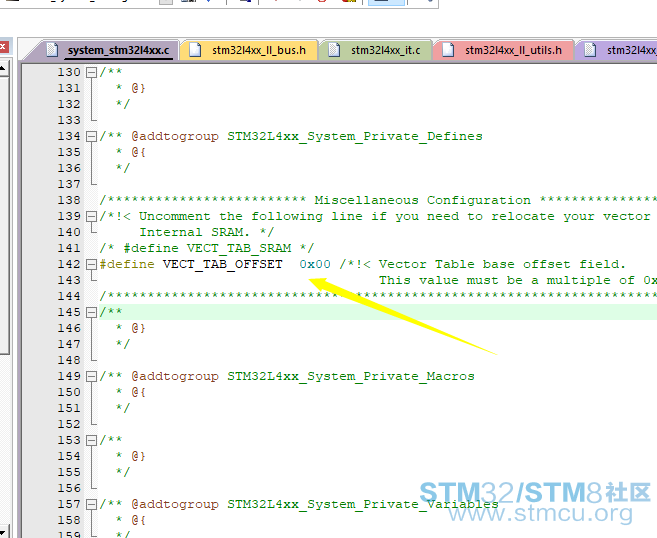
Task: Click line number 145 in the gutter
Action: [x=69, y=313]
